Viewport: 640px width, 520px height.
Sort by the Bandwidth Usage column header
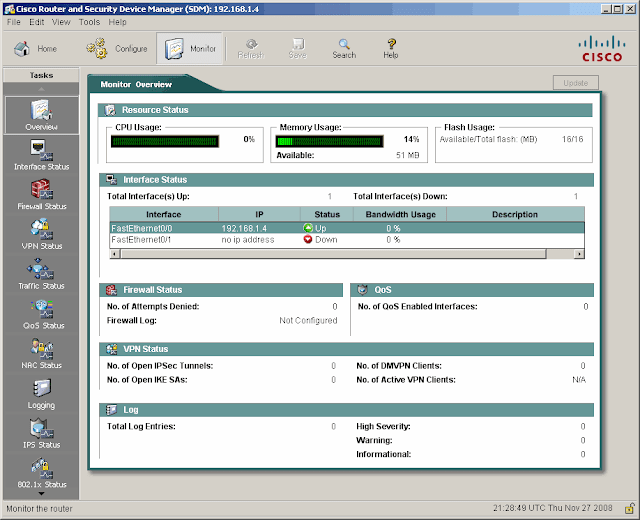(x=400, y=214)
